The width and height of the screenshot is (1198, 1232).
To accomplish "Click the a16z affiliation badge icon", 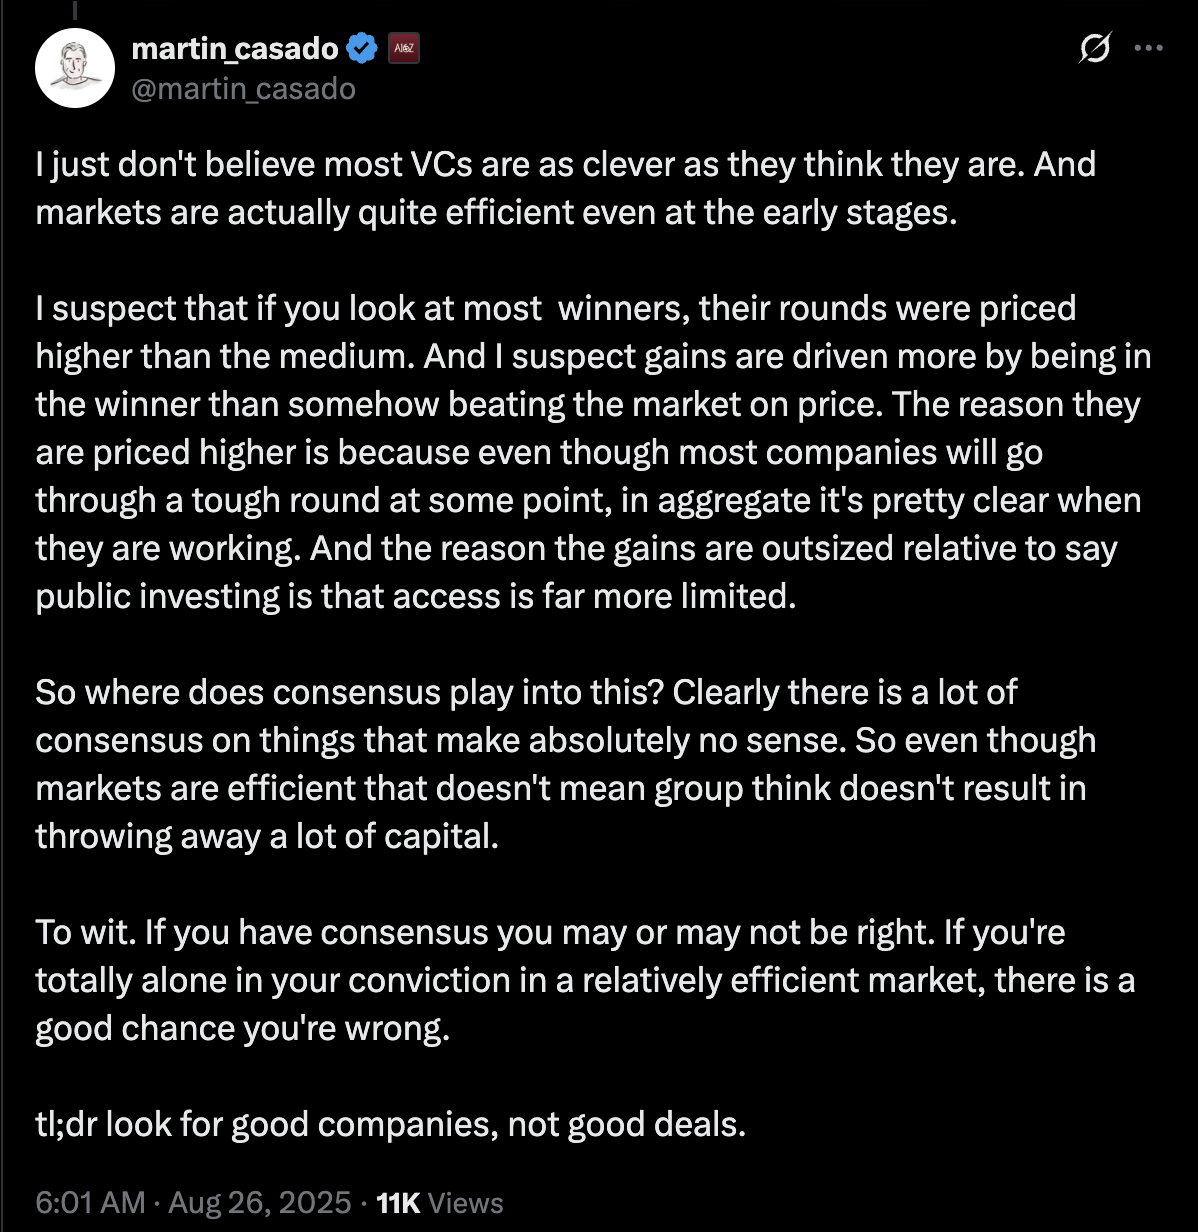I will click(403, 47).
